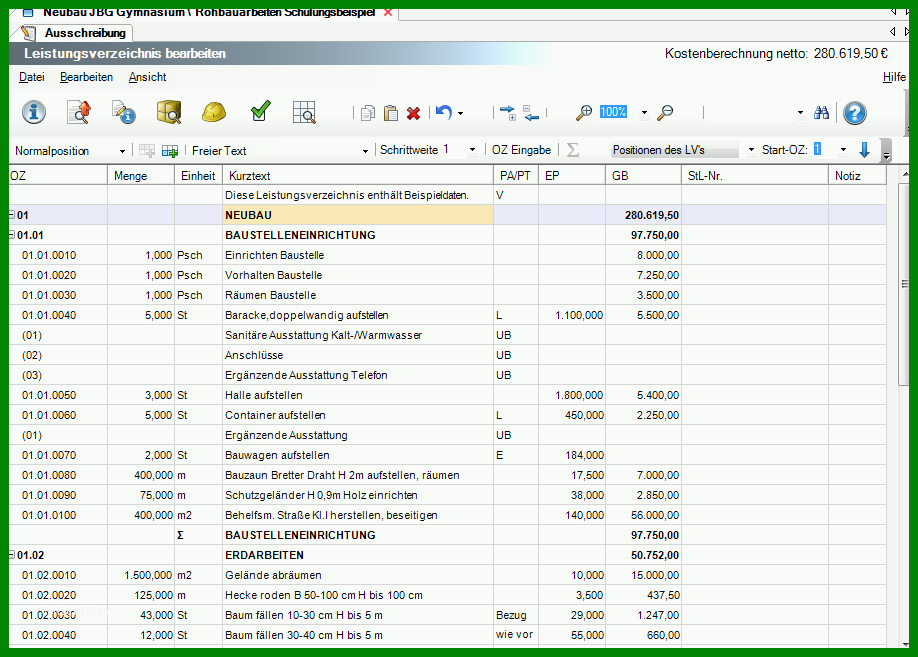Image resolution: width=918 pixels, height=657 pixels.
Task: Open the undo history dropdown arrow
Action: 461,113
